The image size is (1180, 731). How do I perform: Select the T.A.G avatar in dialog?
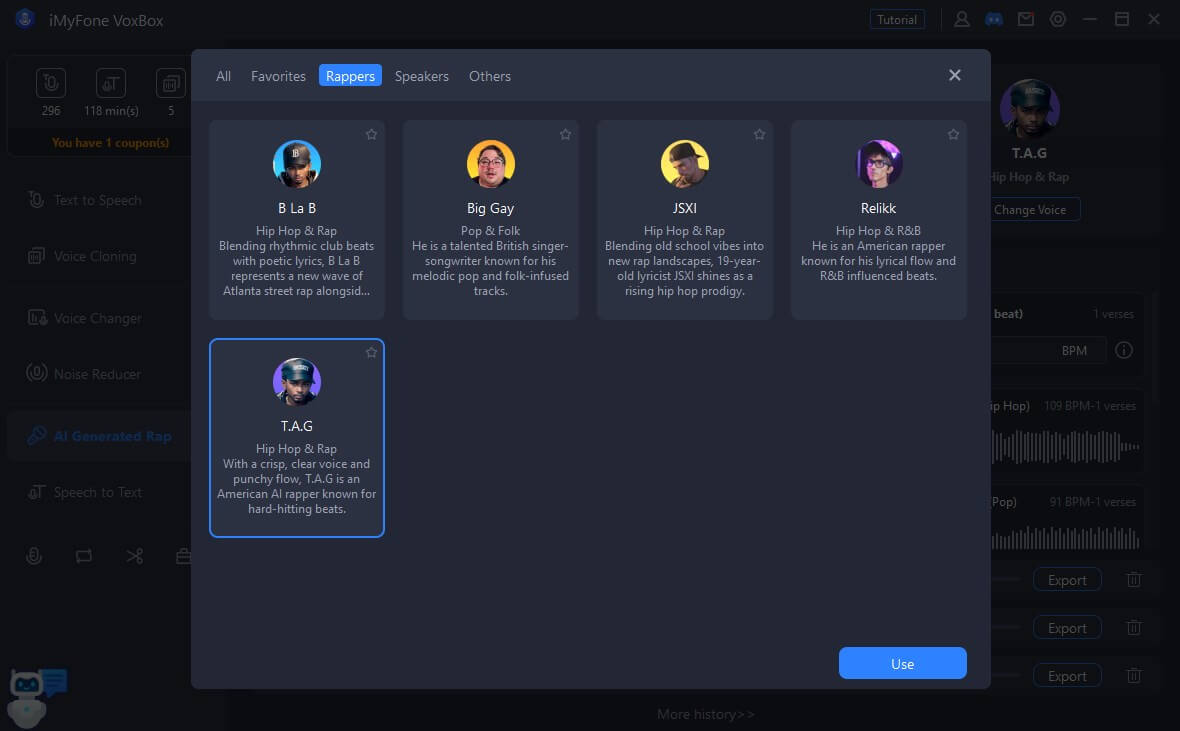coord(297,382)
